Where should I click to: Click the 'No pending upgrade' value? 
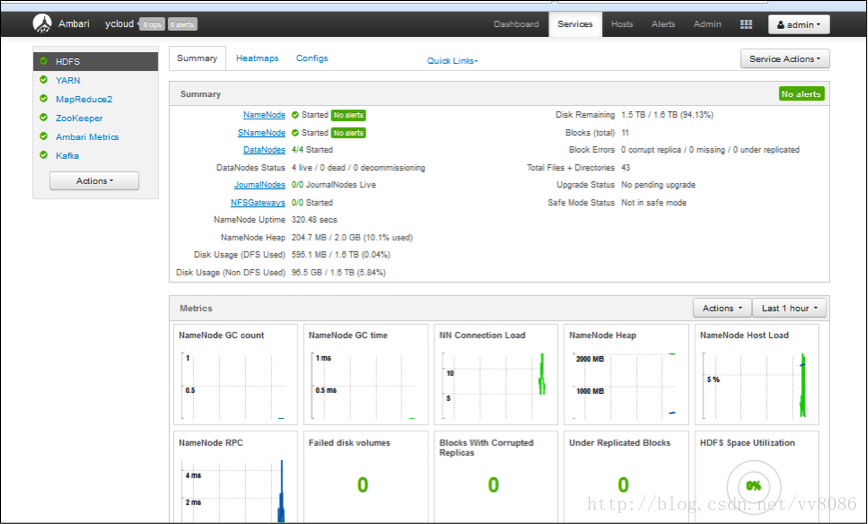(658, 185)
